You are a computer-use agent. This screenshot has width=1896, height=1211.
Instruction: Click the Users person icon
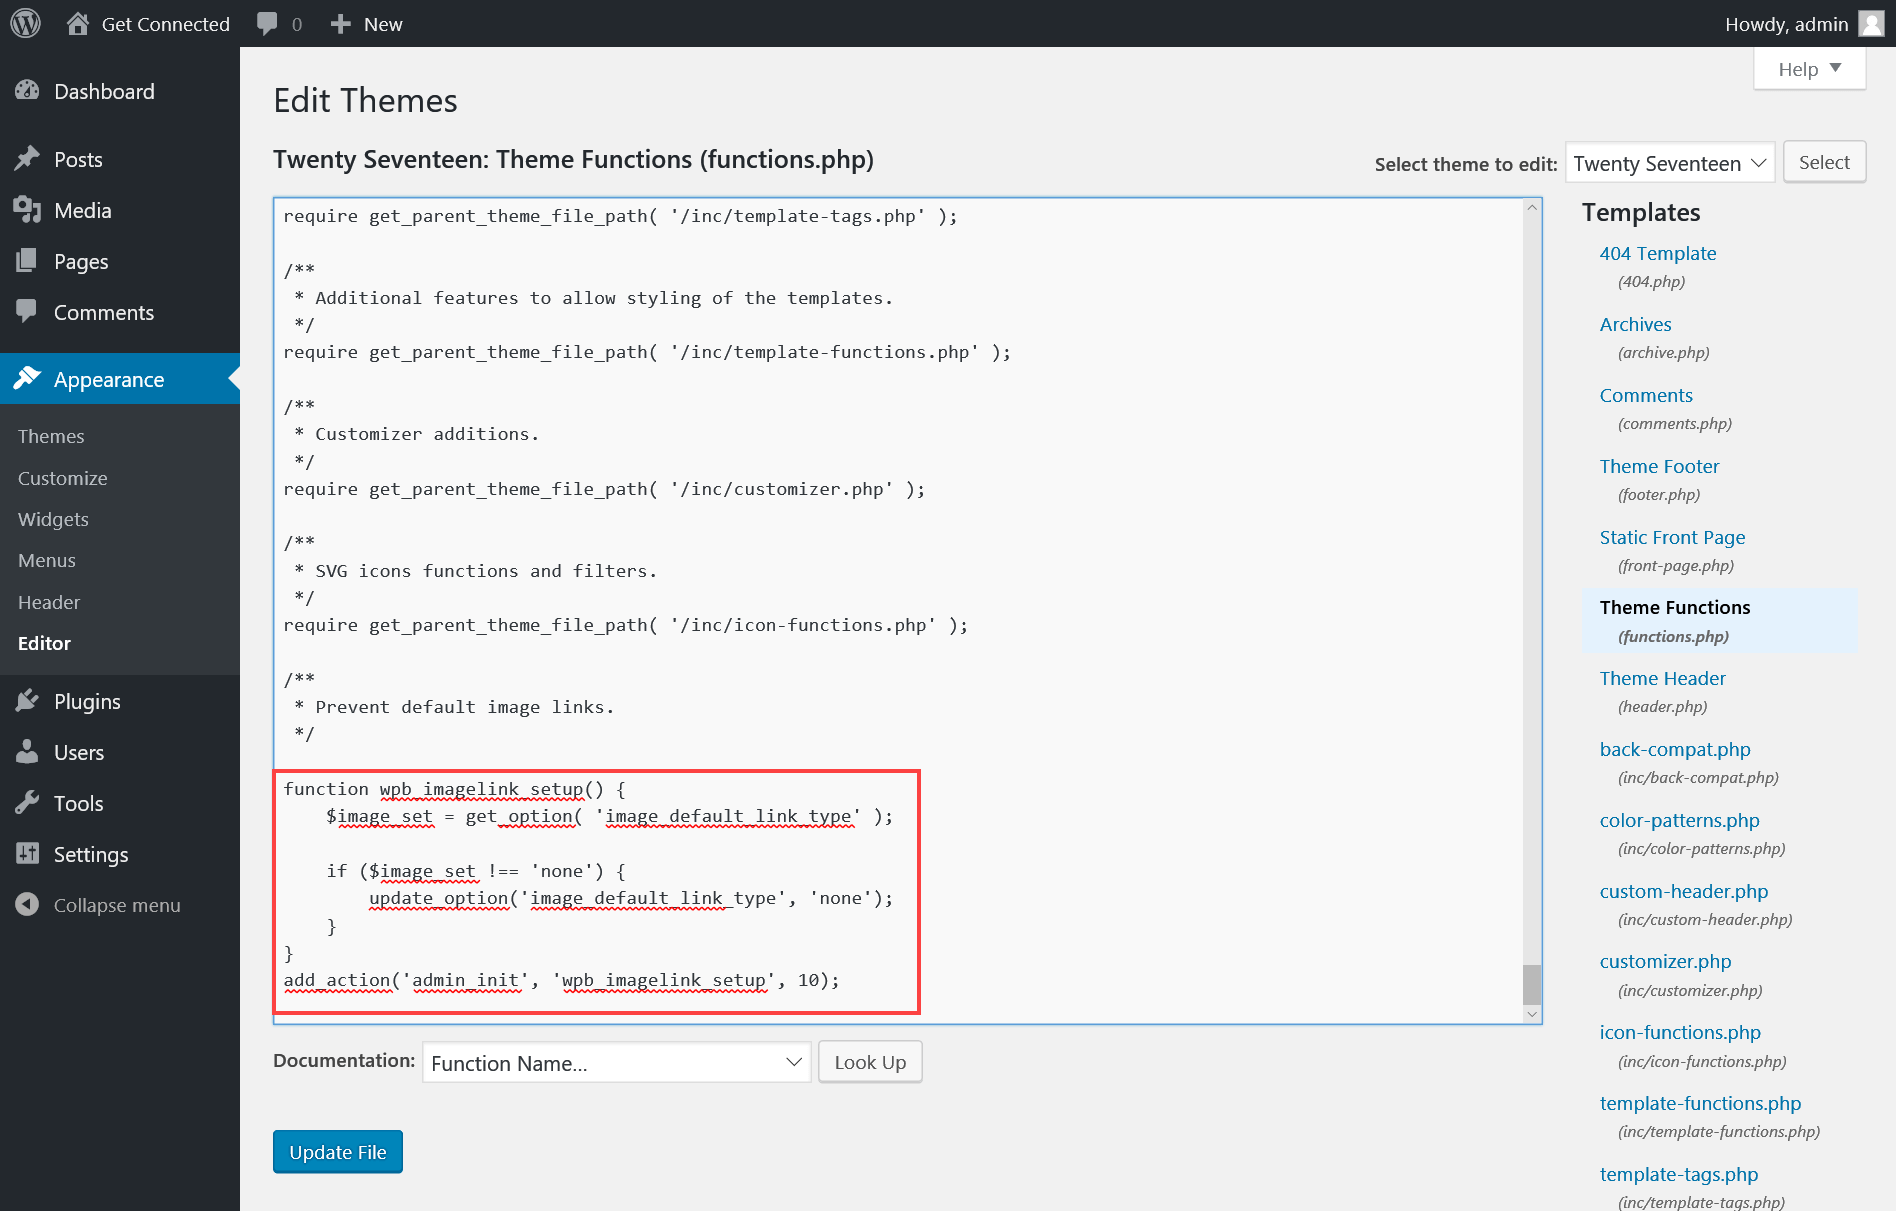(x=27, y=752)
